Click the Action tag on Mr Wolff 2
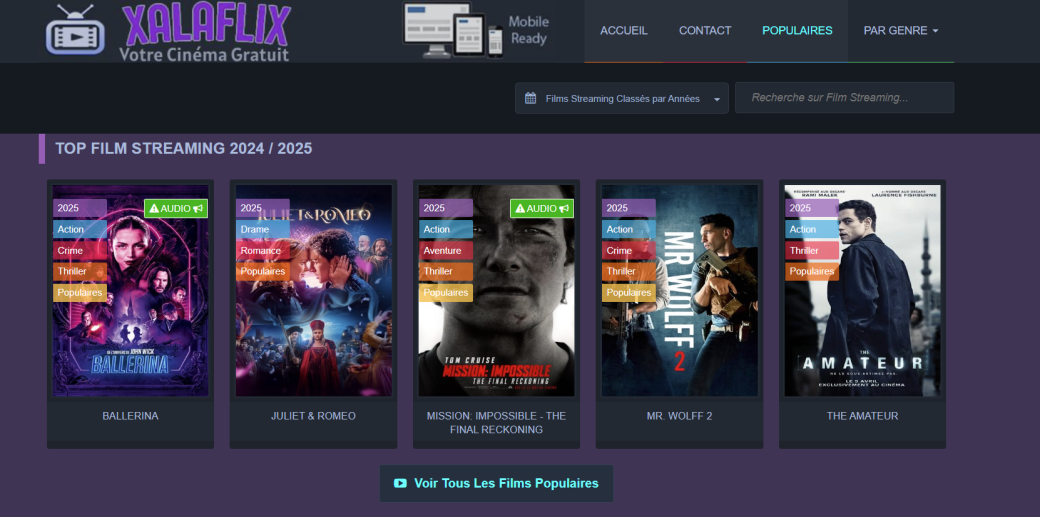1040x517 pixels. coord(629,229)
